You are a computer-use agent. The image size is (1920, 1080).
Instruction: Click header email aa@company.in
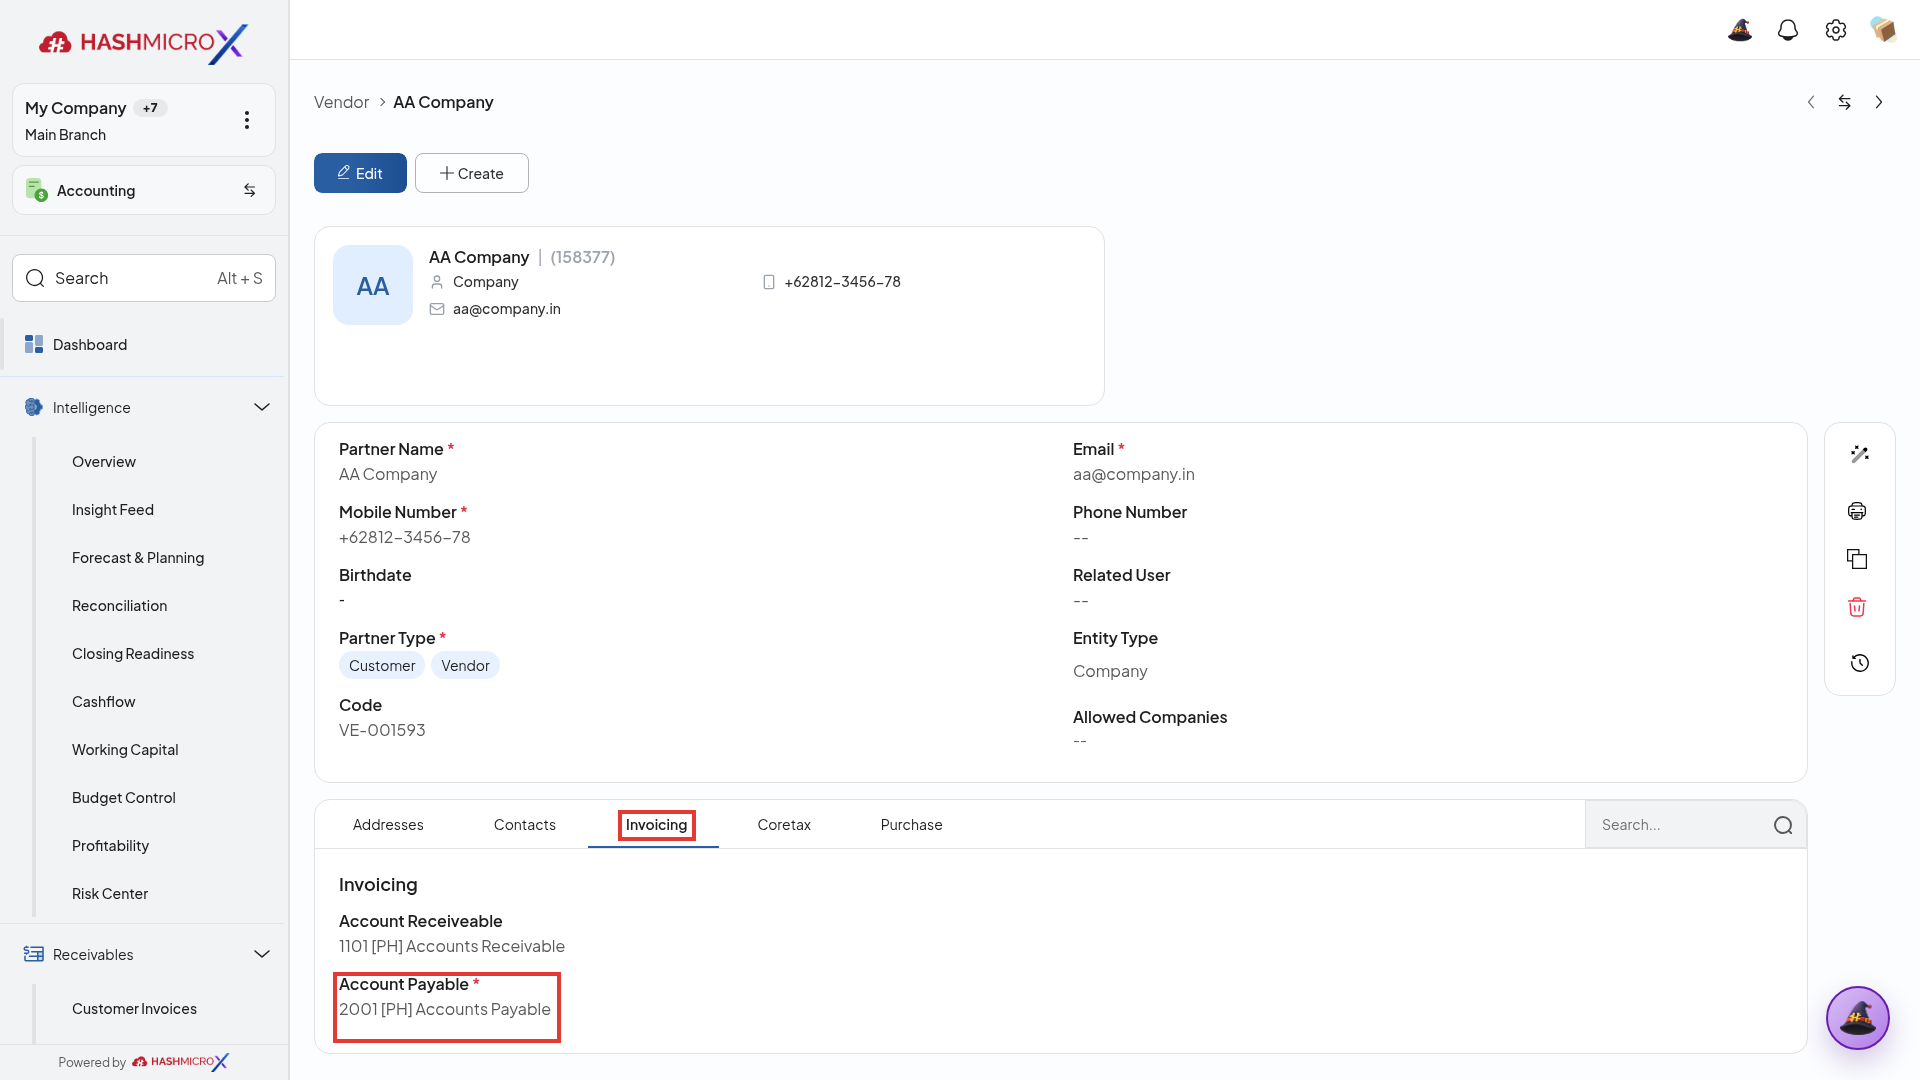pyautogui.click(x=506, y=309)
